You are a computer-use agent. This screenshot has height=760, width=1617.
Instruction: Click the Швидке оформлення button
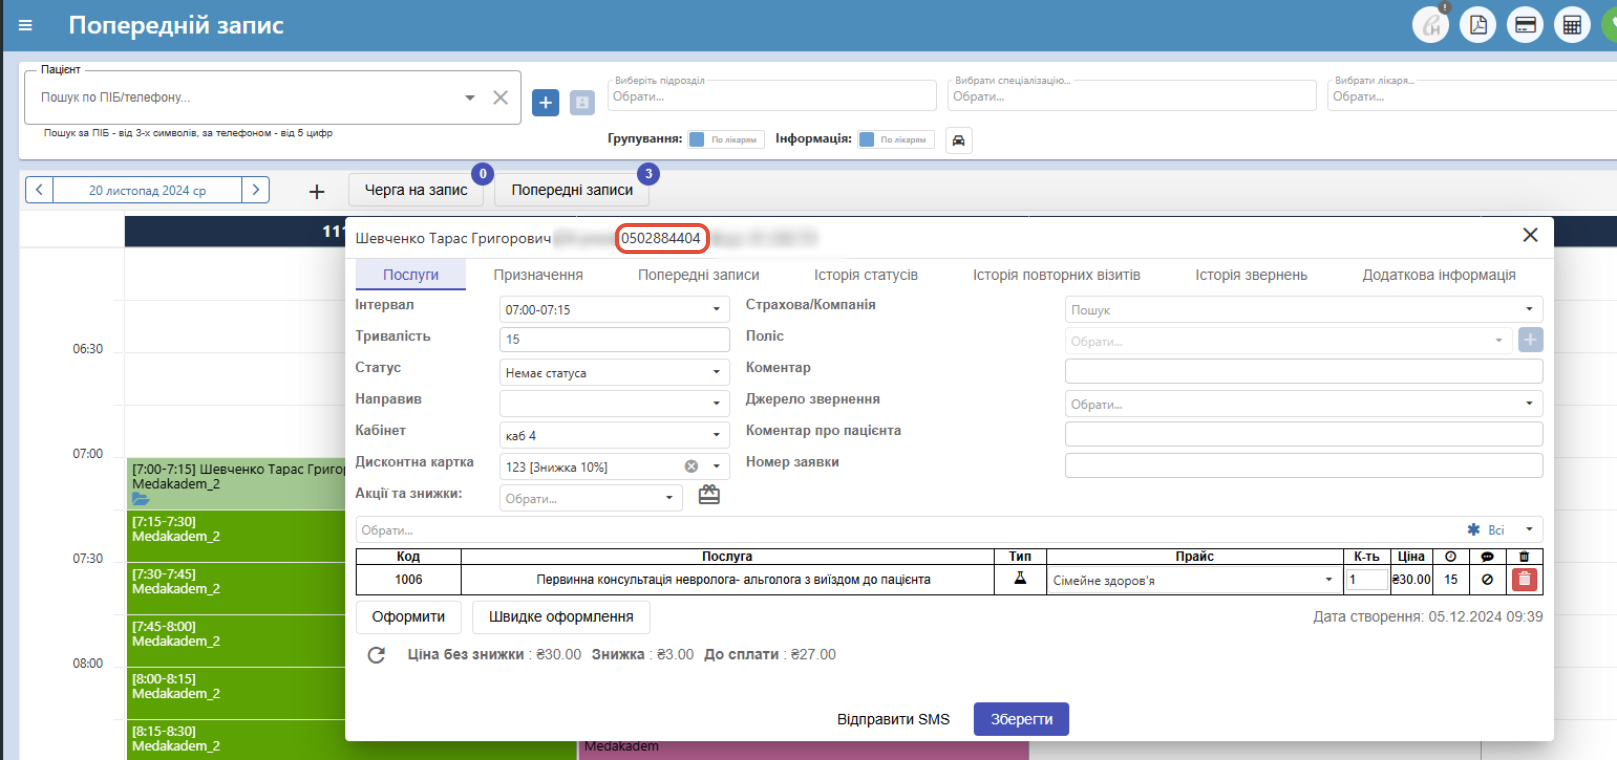pyautogui.click(x=561, y=617)
